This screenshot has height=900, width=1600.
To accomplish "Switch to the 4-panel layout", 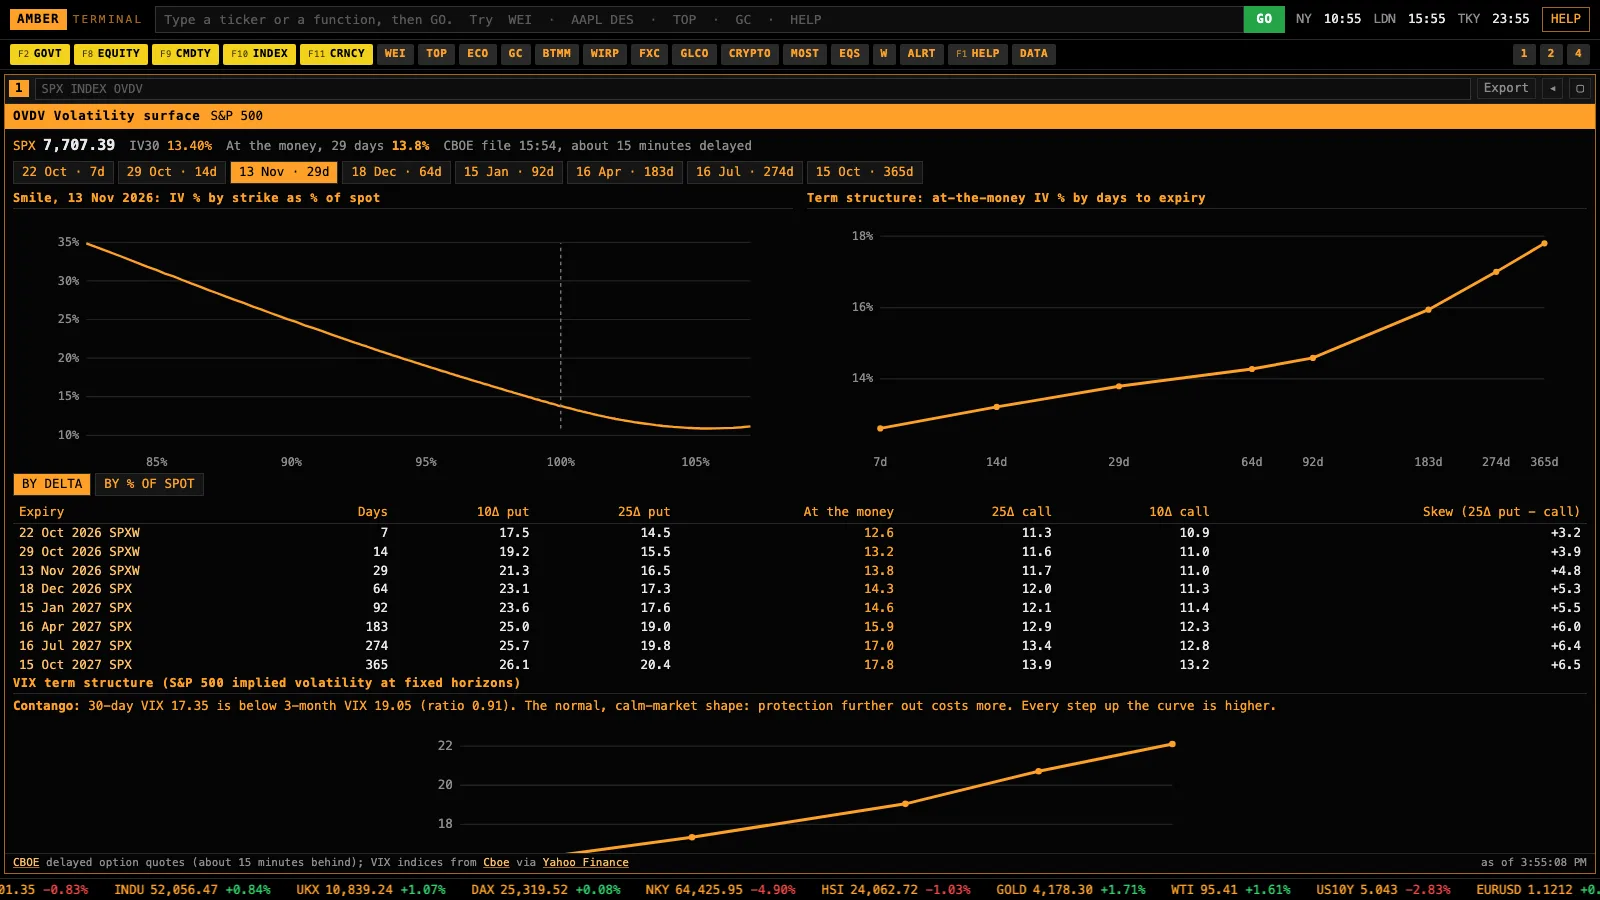I will point(1578,54).
